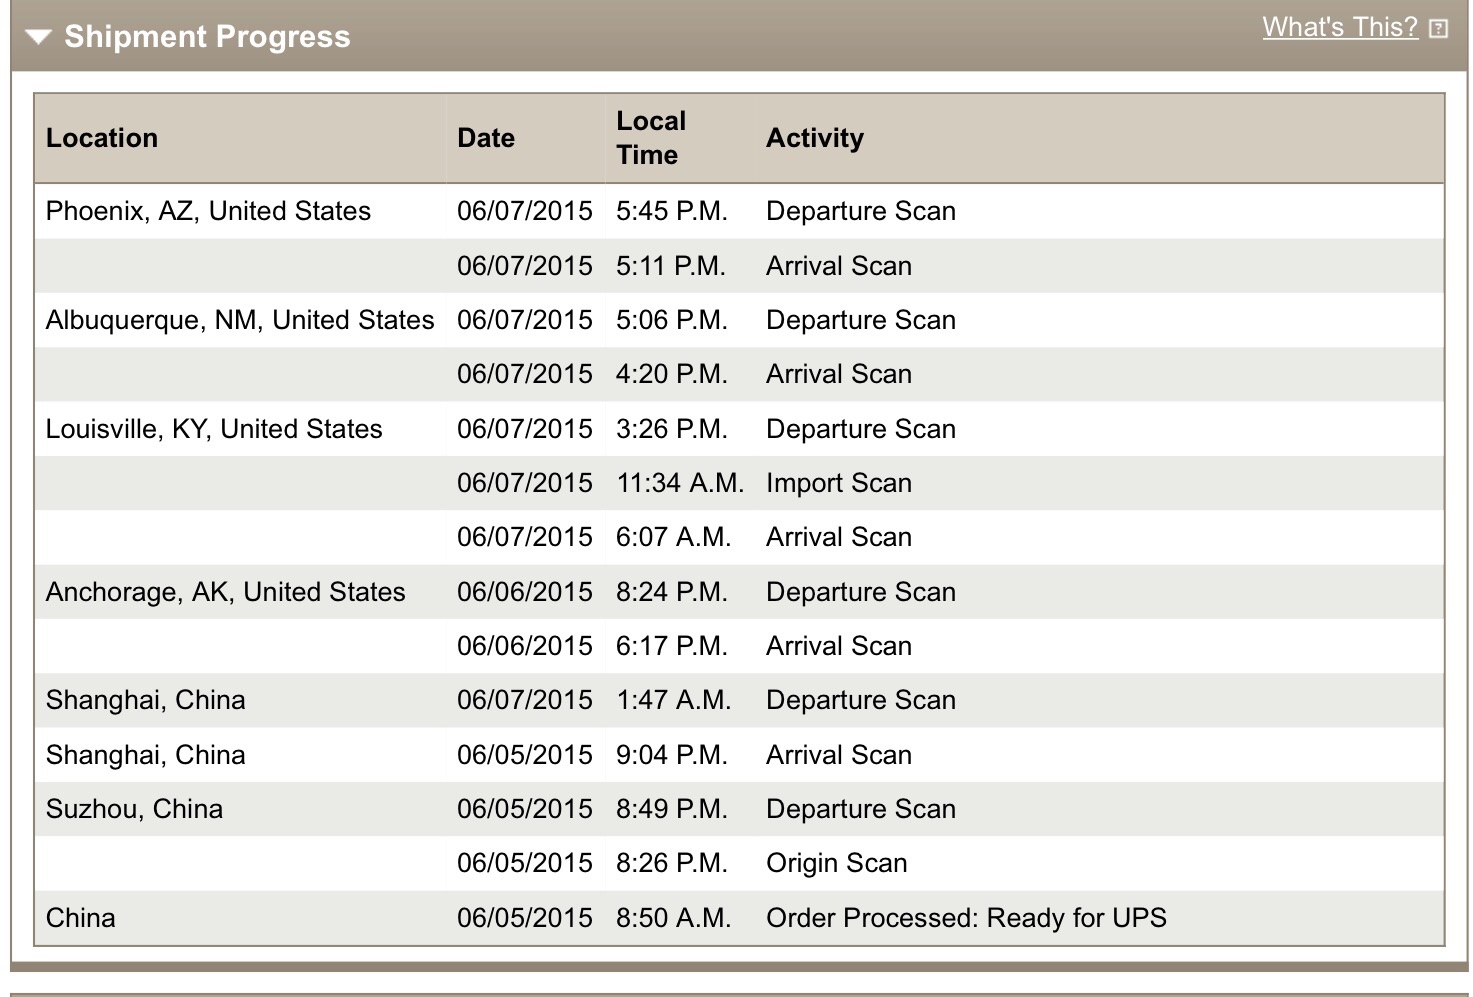Click the Import Scan activity entry
Screen dimensions: 1473x997
pos(839,483)
